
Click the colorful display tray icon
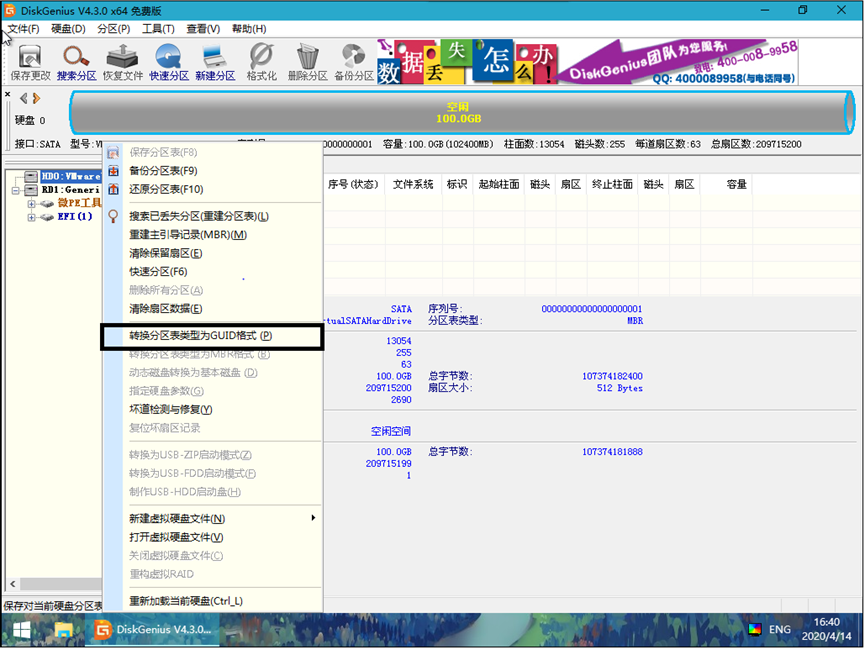(x=755, y=630)
